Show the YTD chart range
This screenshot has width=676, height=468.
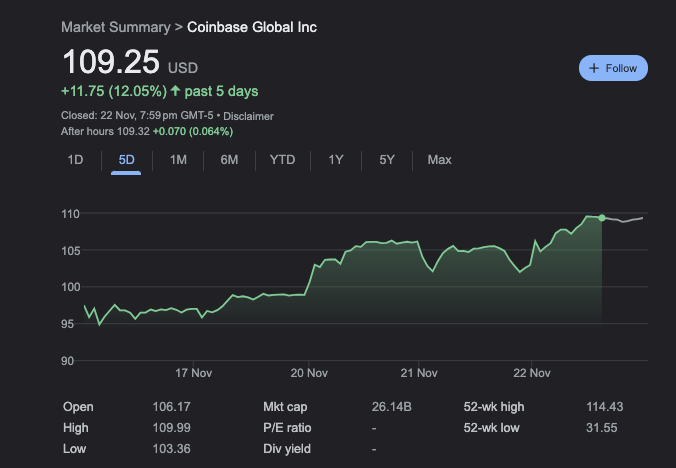click(282, 160)
